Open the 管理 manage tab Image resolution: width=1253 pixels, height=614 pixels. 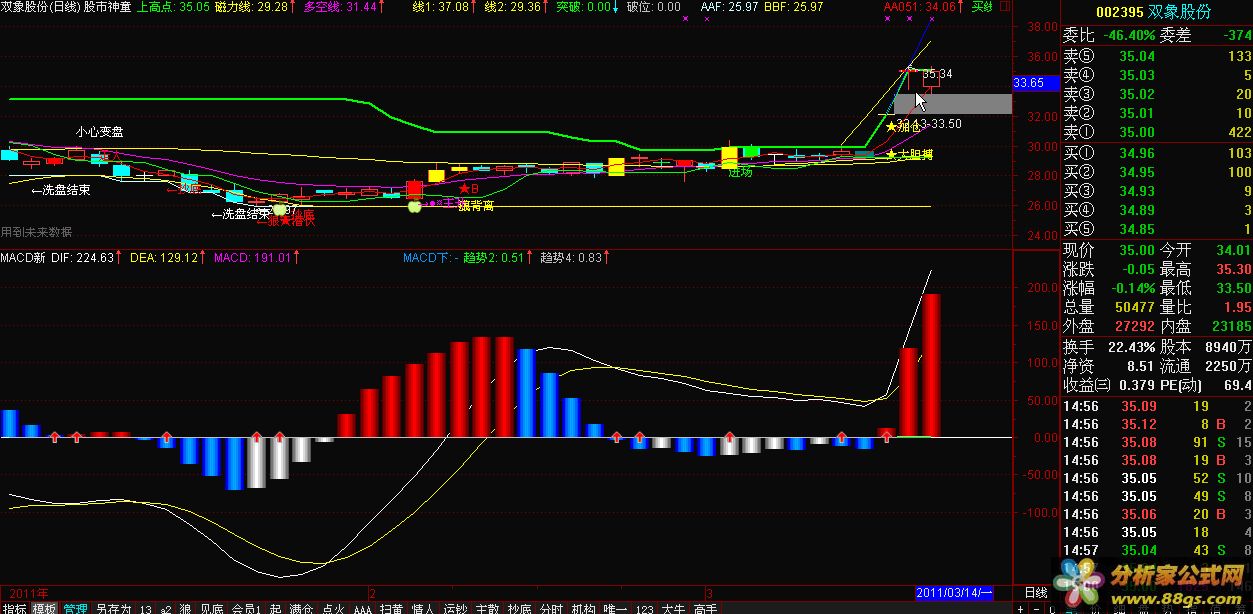pyautogui.click(x=75, y=607)
